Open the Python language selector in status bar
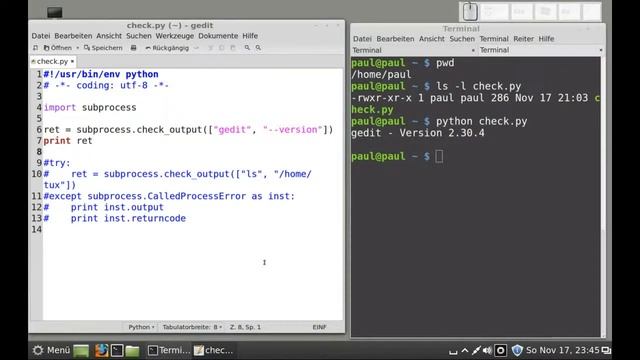 (x=141, y=327)
